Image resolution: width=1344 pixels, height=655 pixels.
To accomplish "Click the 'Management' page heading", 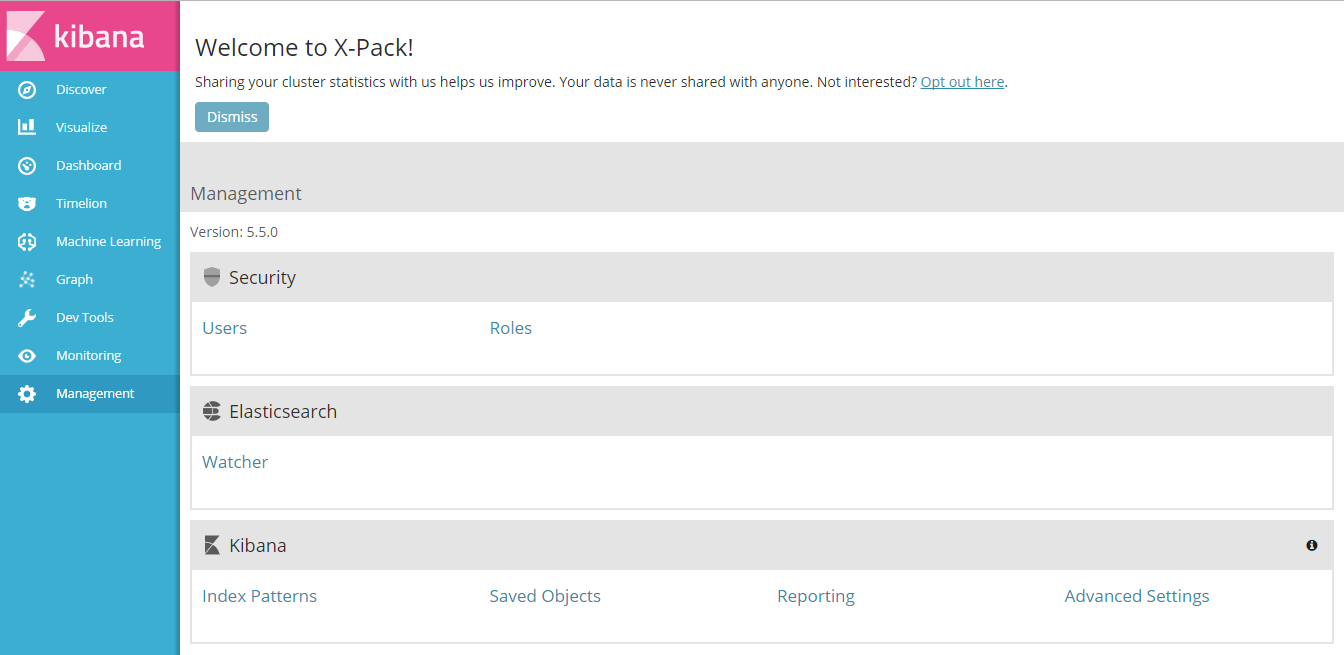I will (x=246, y=194).
